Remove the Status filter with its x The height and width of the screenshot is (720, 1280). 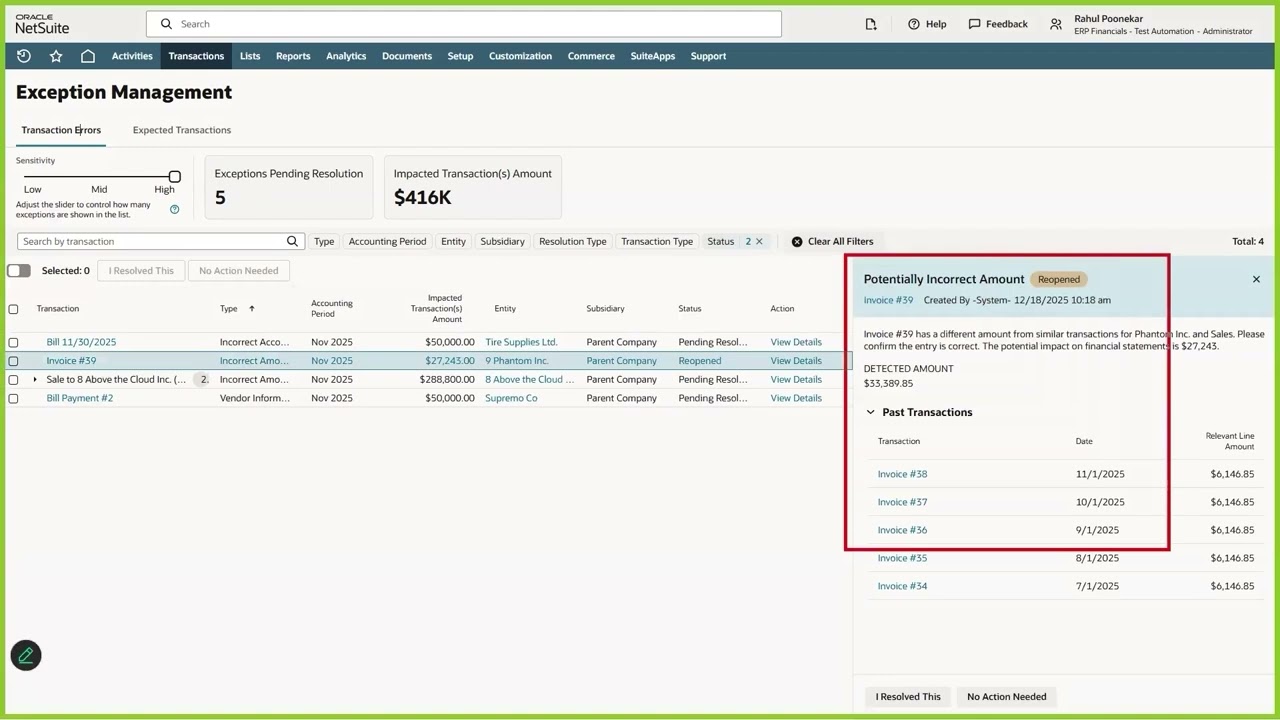tap(759, 241)
